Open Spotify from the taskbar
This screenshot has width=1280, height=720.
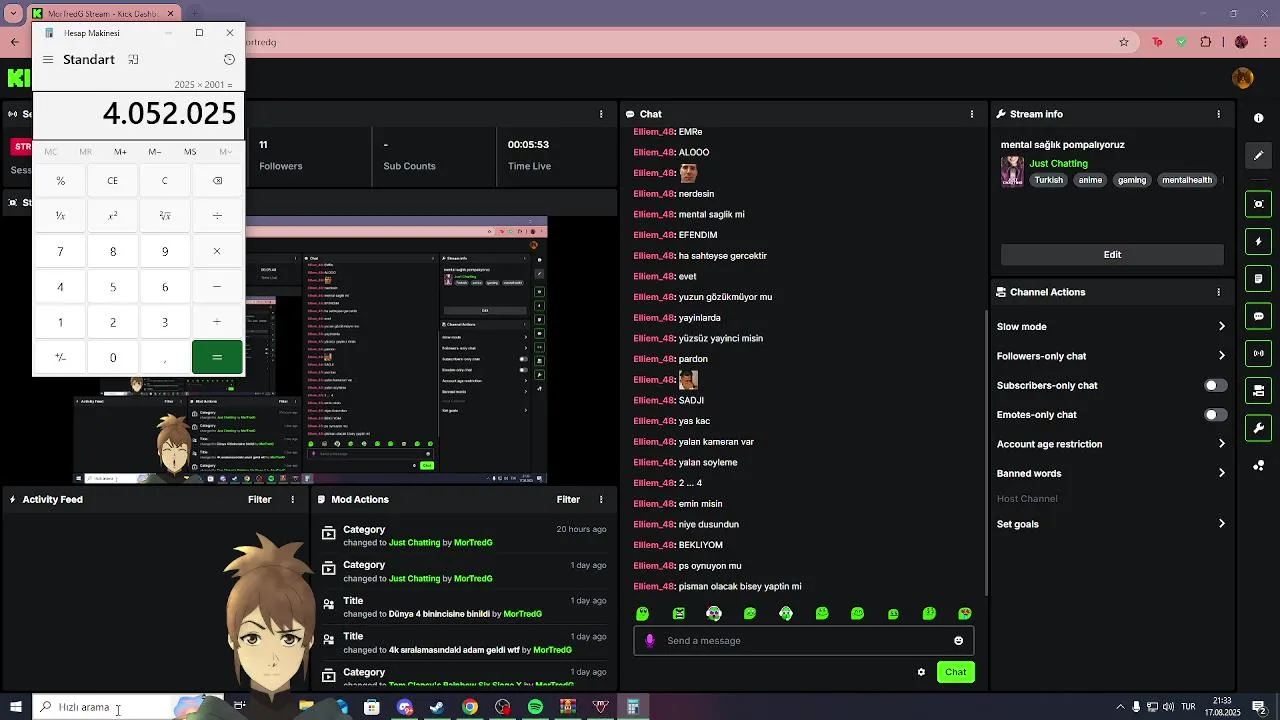pyautogui.click(x=535, y=707)
